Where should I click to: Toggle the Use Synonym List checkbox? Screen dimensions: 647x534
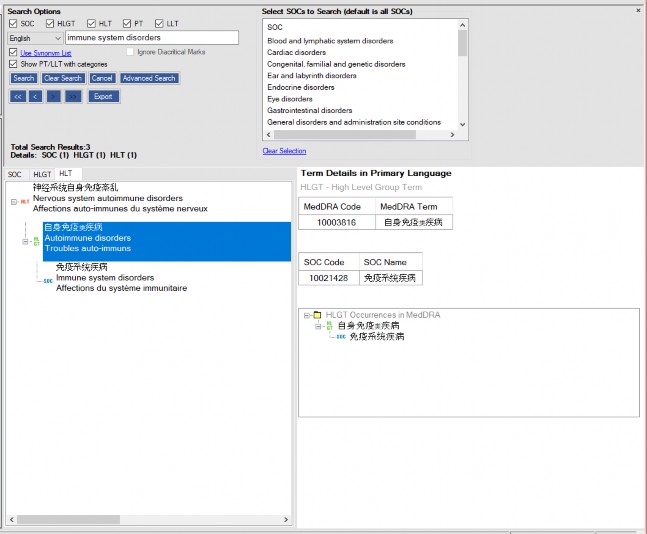coord(13,51)
